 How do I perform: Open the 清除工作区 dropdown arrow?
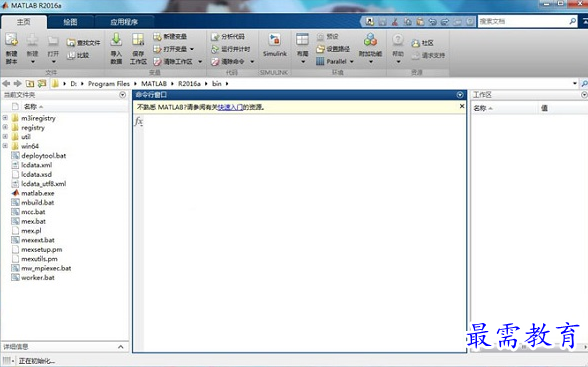[x=200, y=61]
